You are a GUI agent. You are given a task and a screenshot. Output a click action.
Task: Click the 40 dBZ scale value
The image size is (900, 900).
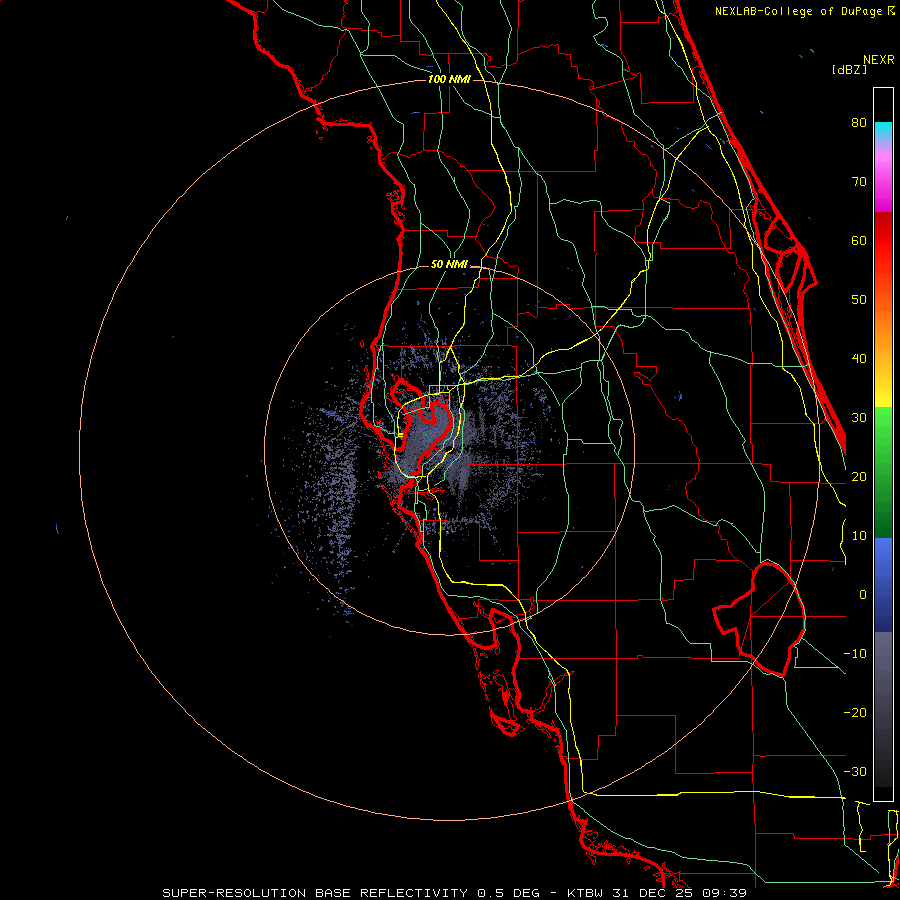click(859, 359)
